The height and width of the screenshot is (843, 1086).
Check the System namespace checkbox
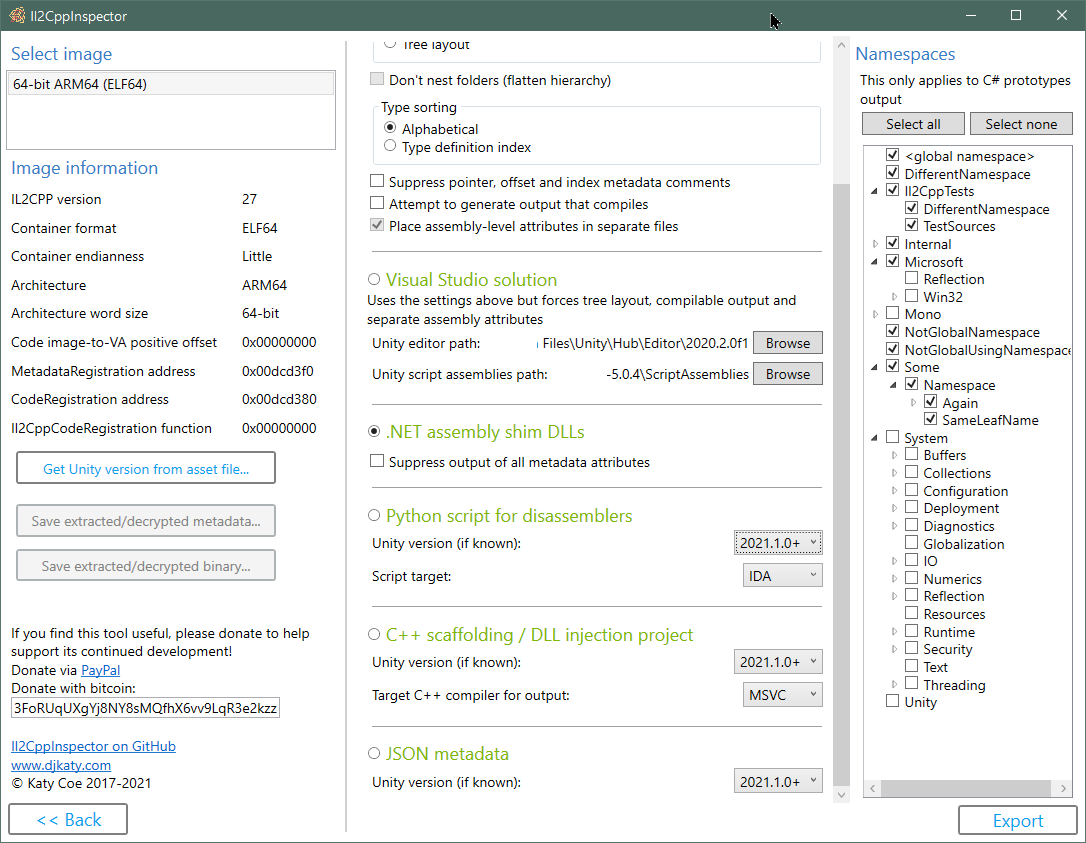tap(892, 437)
